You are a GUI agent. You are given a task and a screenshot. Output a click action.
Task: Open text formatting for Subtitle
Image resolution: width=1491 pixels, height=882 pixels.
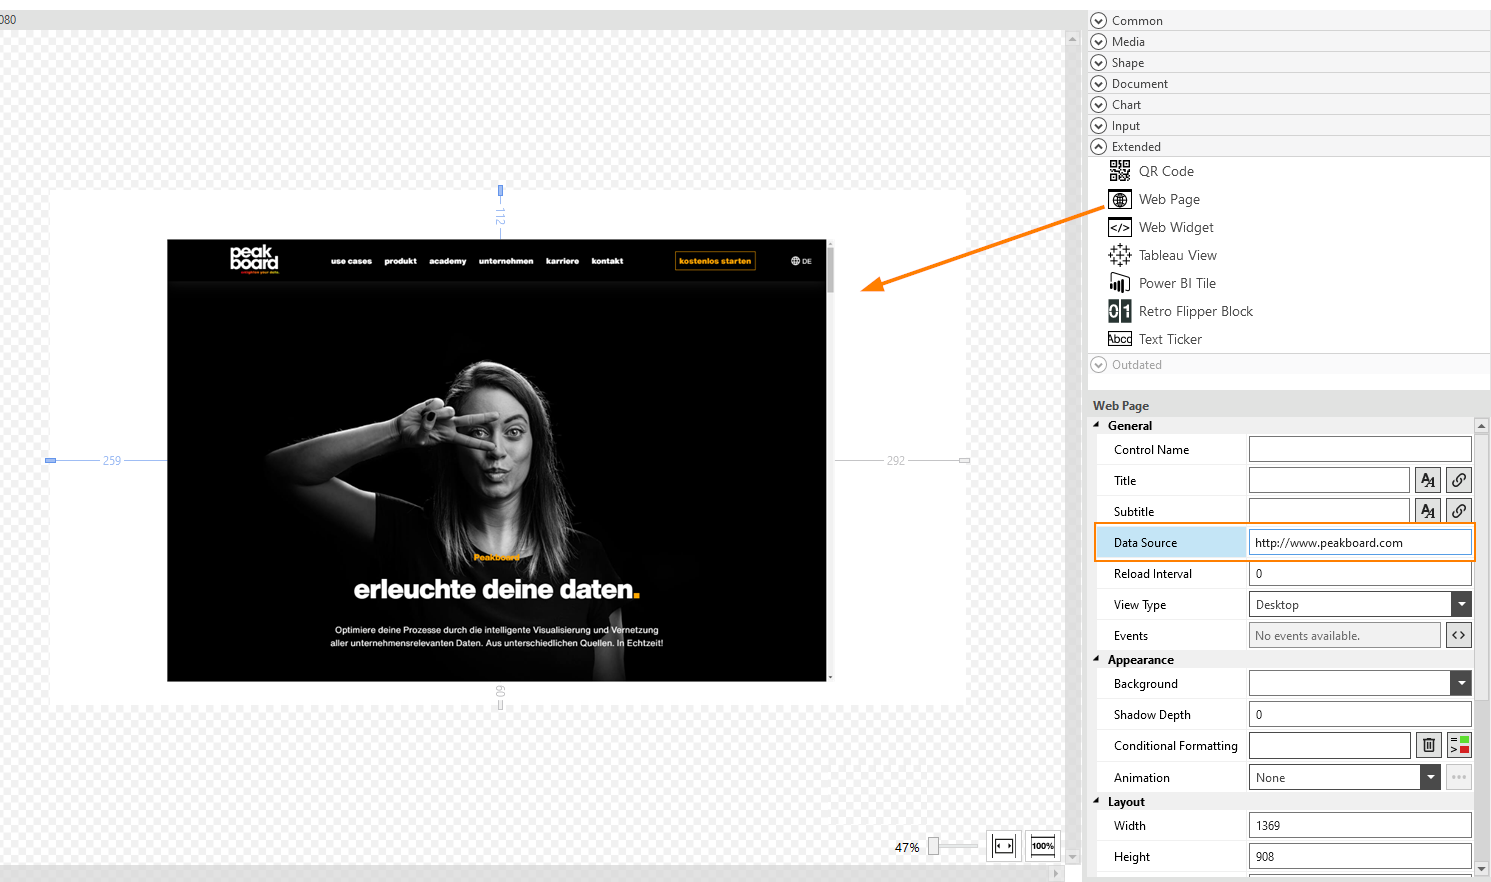[x=1428, y=511]
